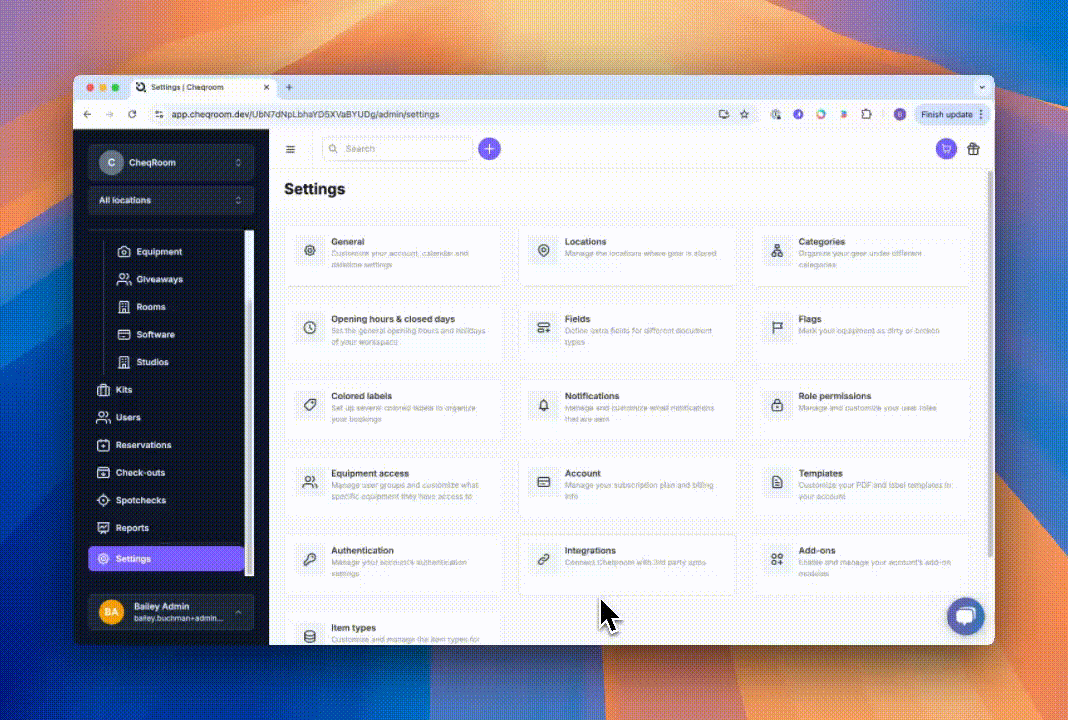1068x720 pixels.
Task: Open the purple cart icon
Action: coord(945,148)
